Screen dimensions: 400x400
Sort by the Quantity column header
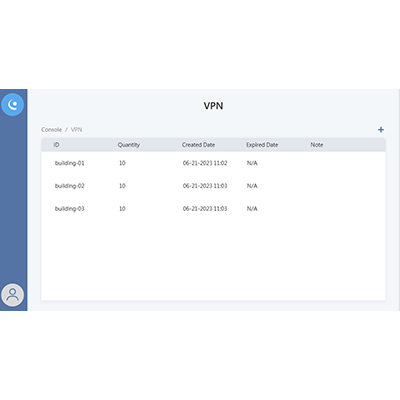tap(129, 145)
